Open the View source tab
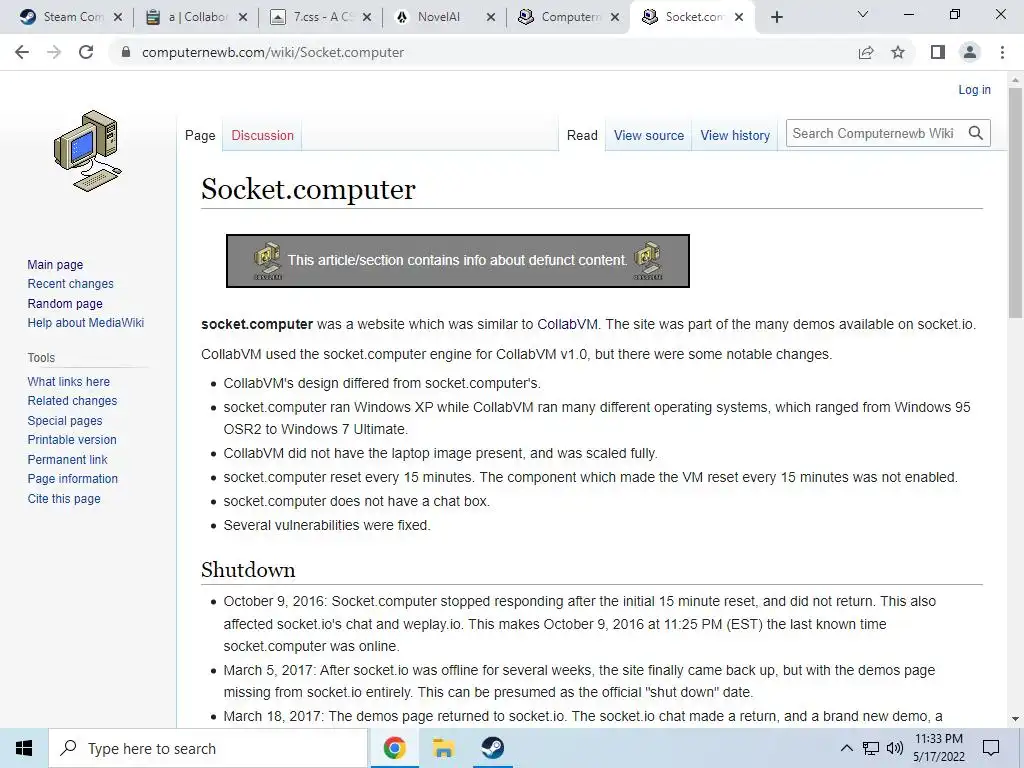Image resolution: width=1024 pixels, height=768 pixels. click(648, 135)
